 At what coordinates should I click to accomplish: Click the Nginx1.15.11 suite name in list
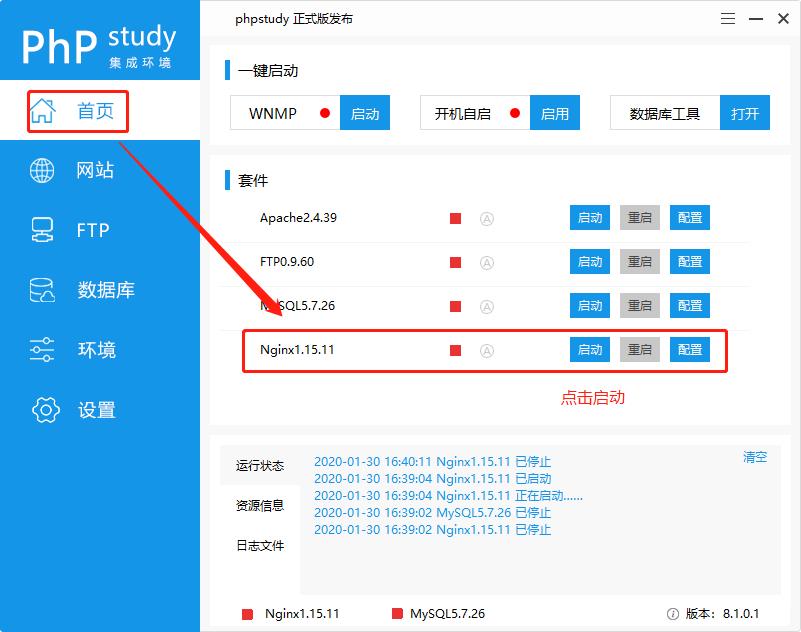pyautogui.click(x=297, y=349)
